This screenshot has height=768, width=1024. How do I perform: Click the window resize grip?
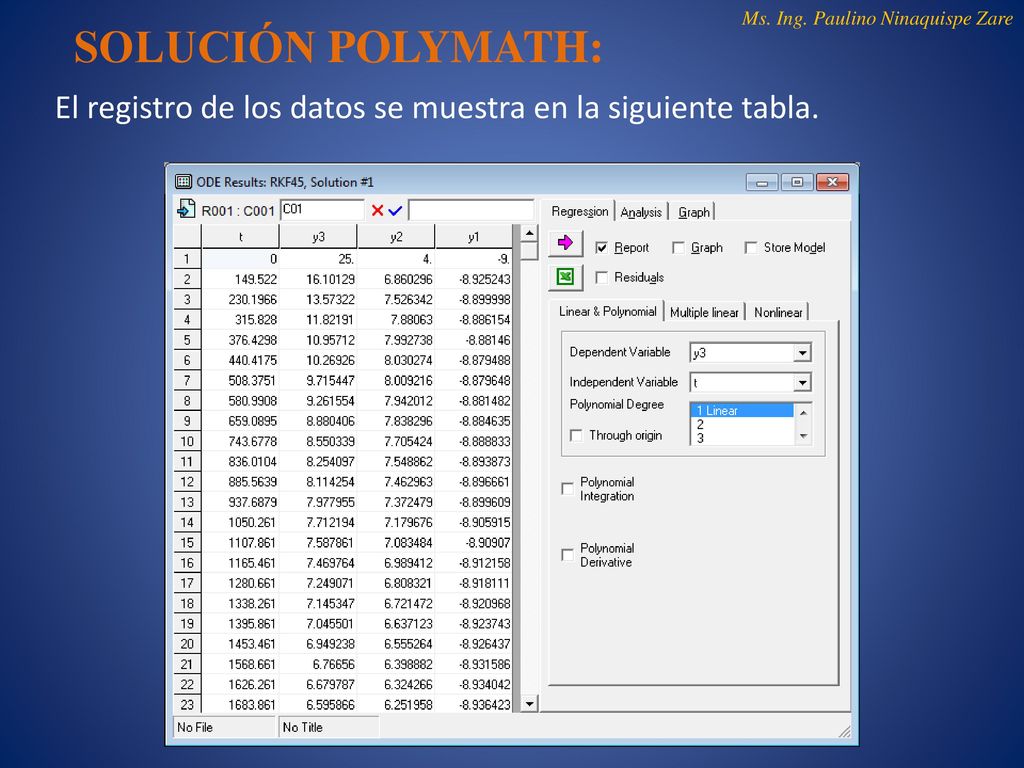844,731
